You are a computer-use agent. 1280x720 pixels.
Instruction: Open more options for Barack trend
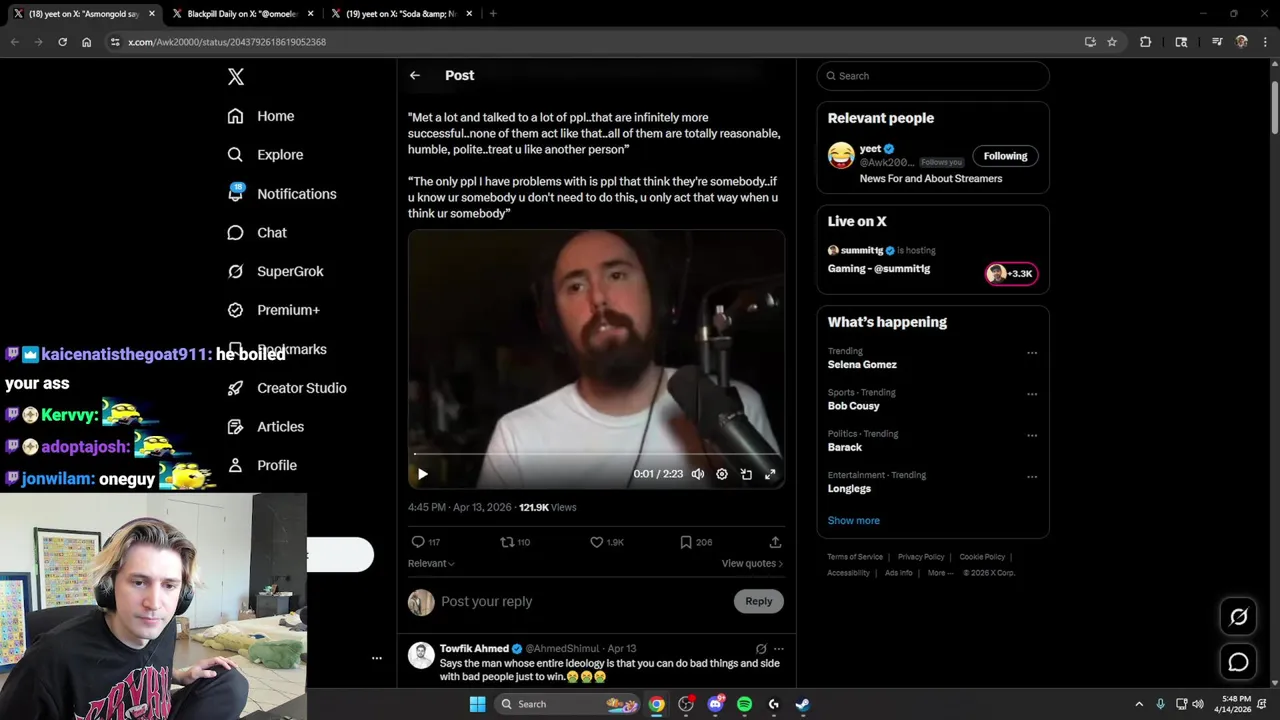coord(1032,436)
